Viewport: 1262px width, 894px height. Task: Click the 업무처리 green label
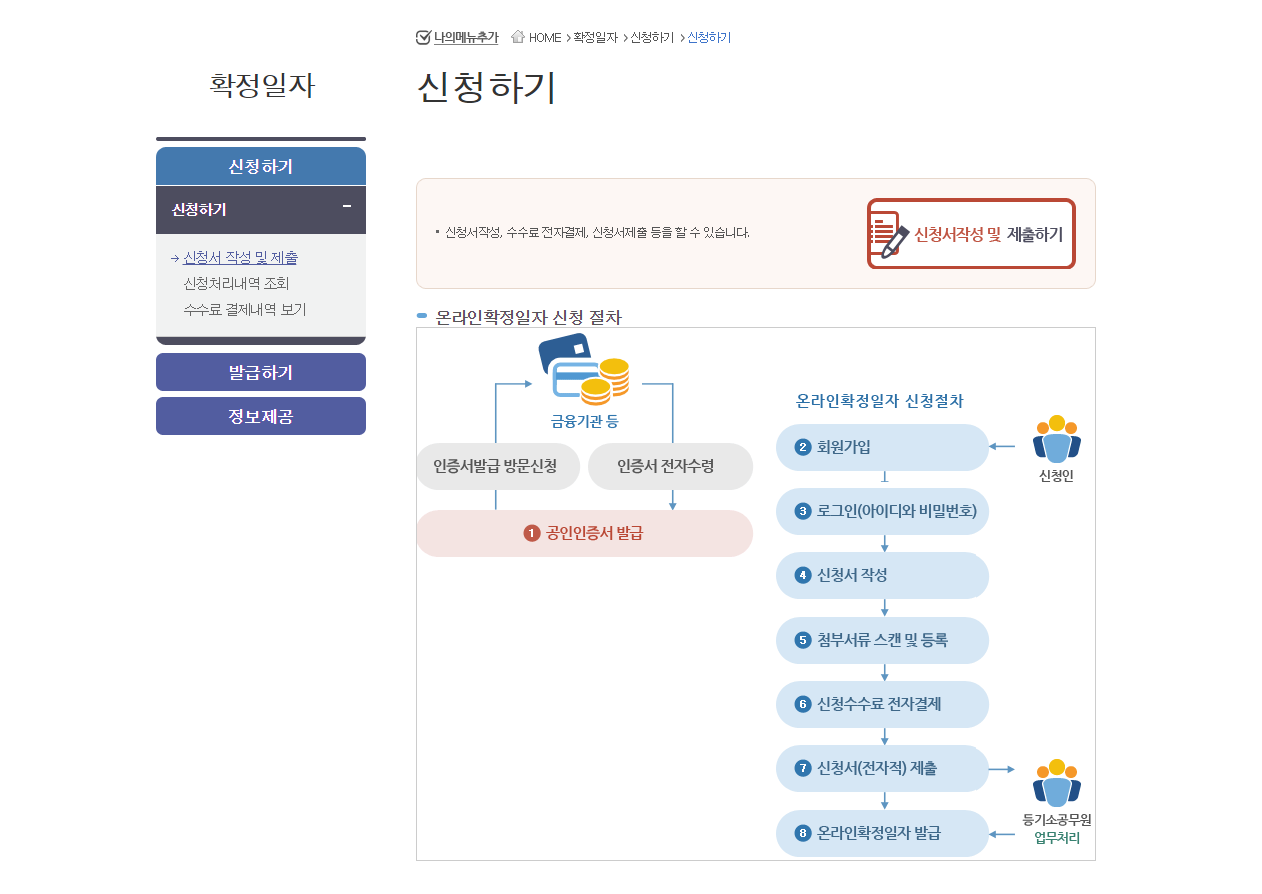pos(1057,838)
